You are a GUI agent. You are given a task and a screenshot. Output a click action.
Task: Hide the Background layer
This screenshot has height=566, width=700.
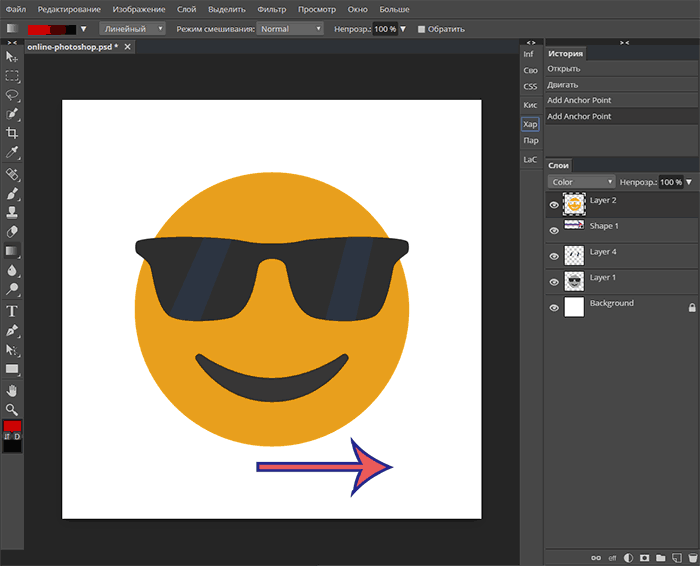coord(554,308)
